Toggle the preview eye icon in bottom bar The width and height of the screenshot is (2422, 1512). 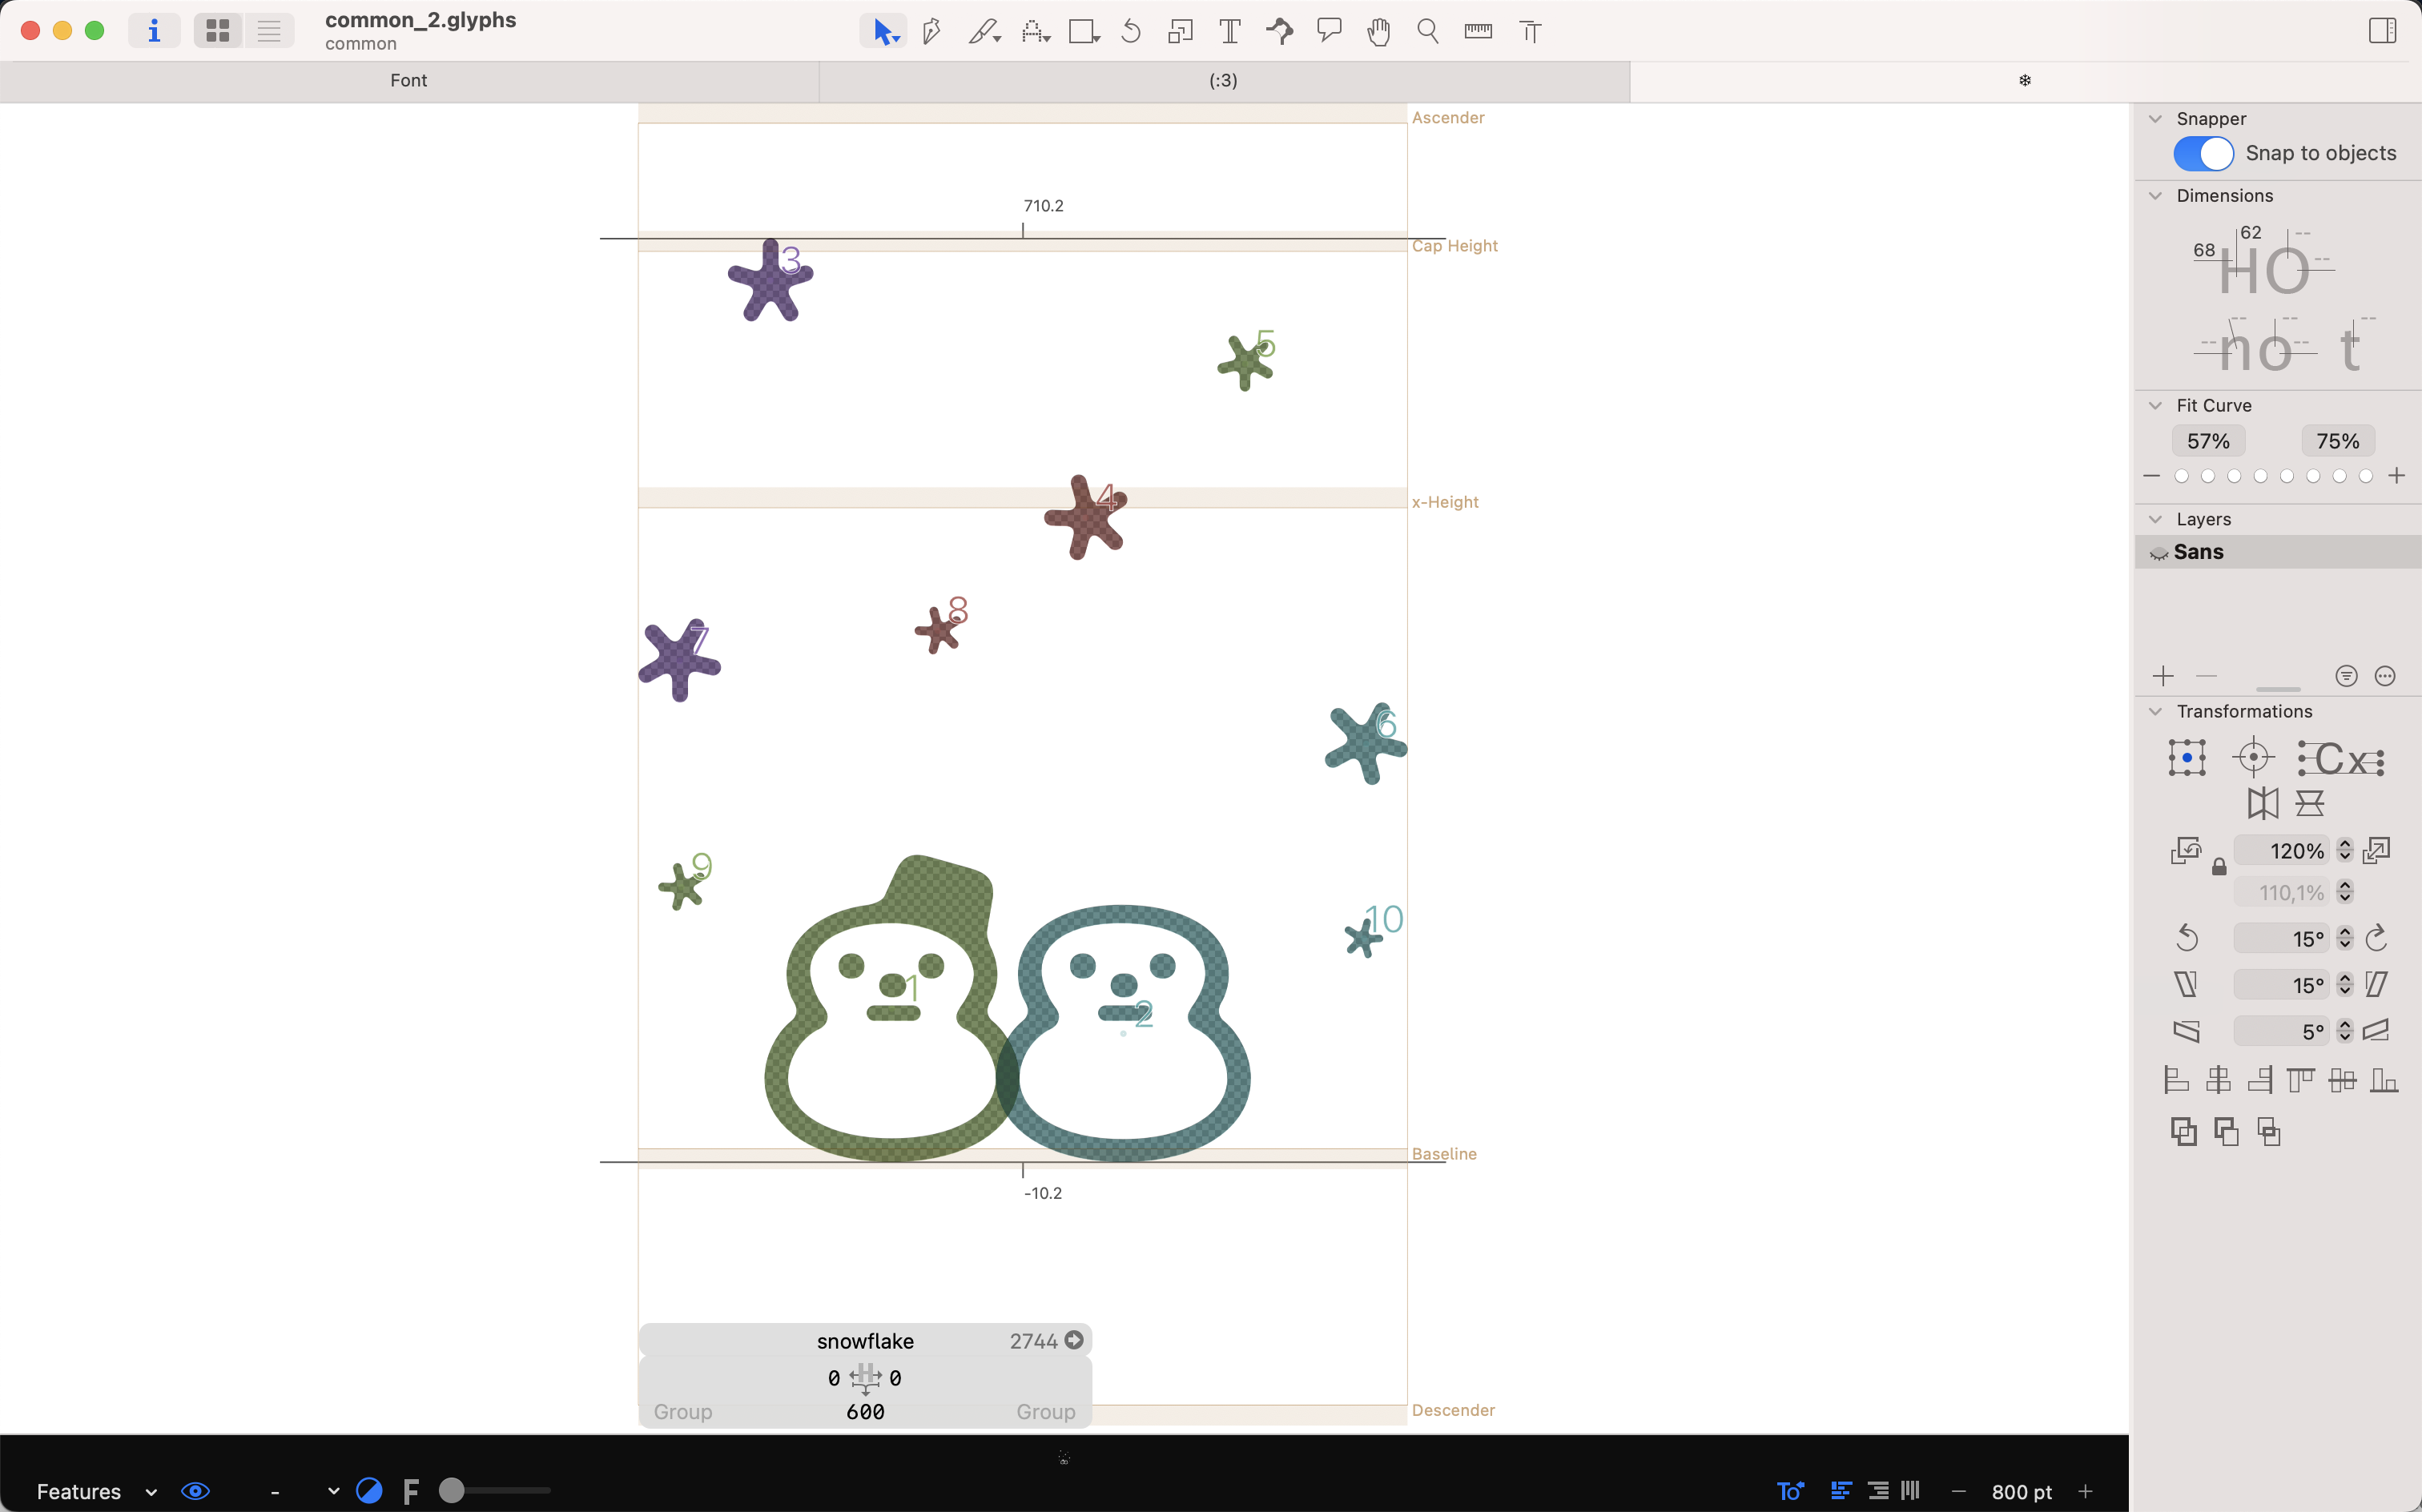click(195, 1491)
